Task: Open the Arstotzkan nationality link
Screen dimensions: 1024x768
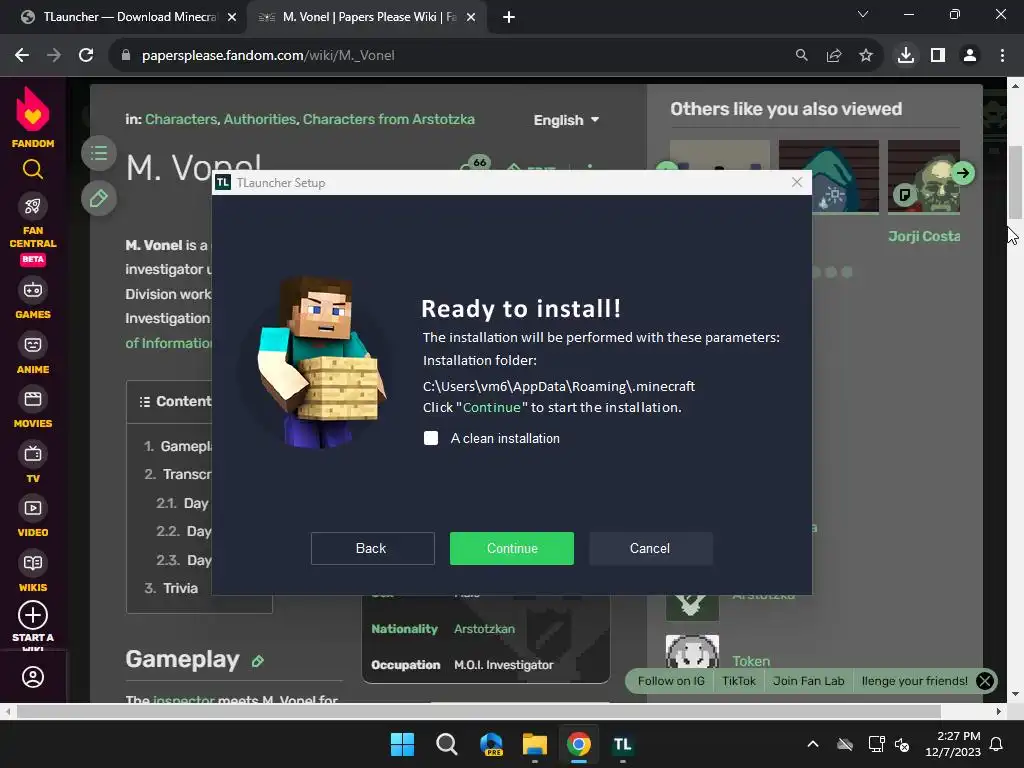Action: [x=485, y=629]
